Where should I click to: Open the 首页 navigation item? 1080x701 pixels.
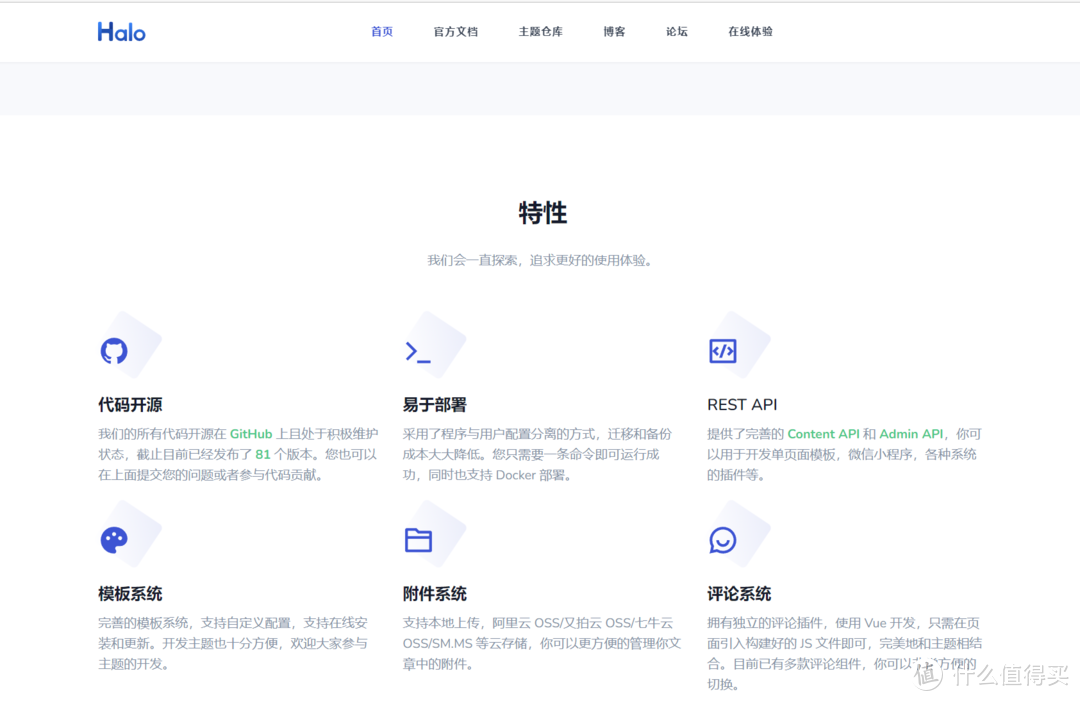point(382,32)
